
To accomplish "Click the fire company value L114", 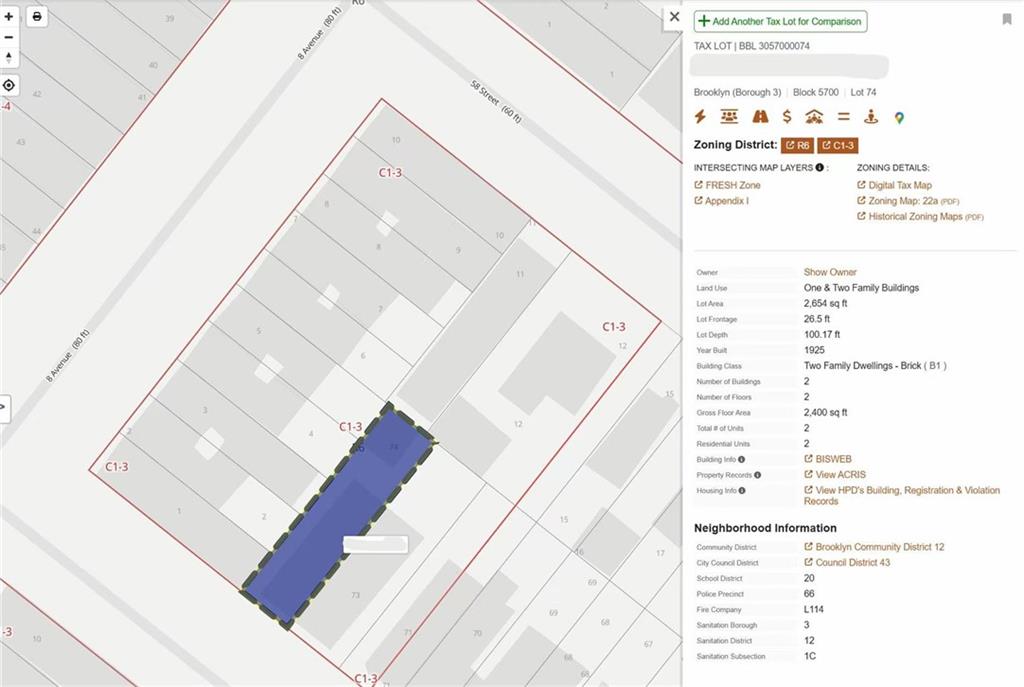I will tap(814, 609).
